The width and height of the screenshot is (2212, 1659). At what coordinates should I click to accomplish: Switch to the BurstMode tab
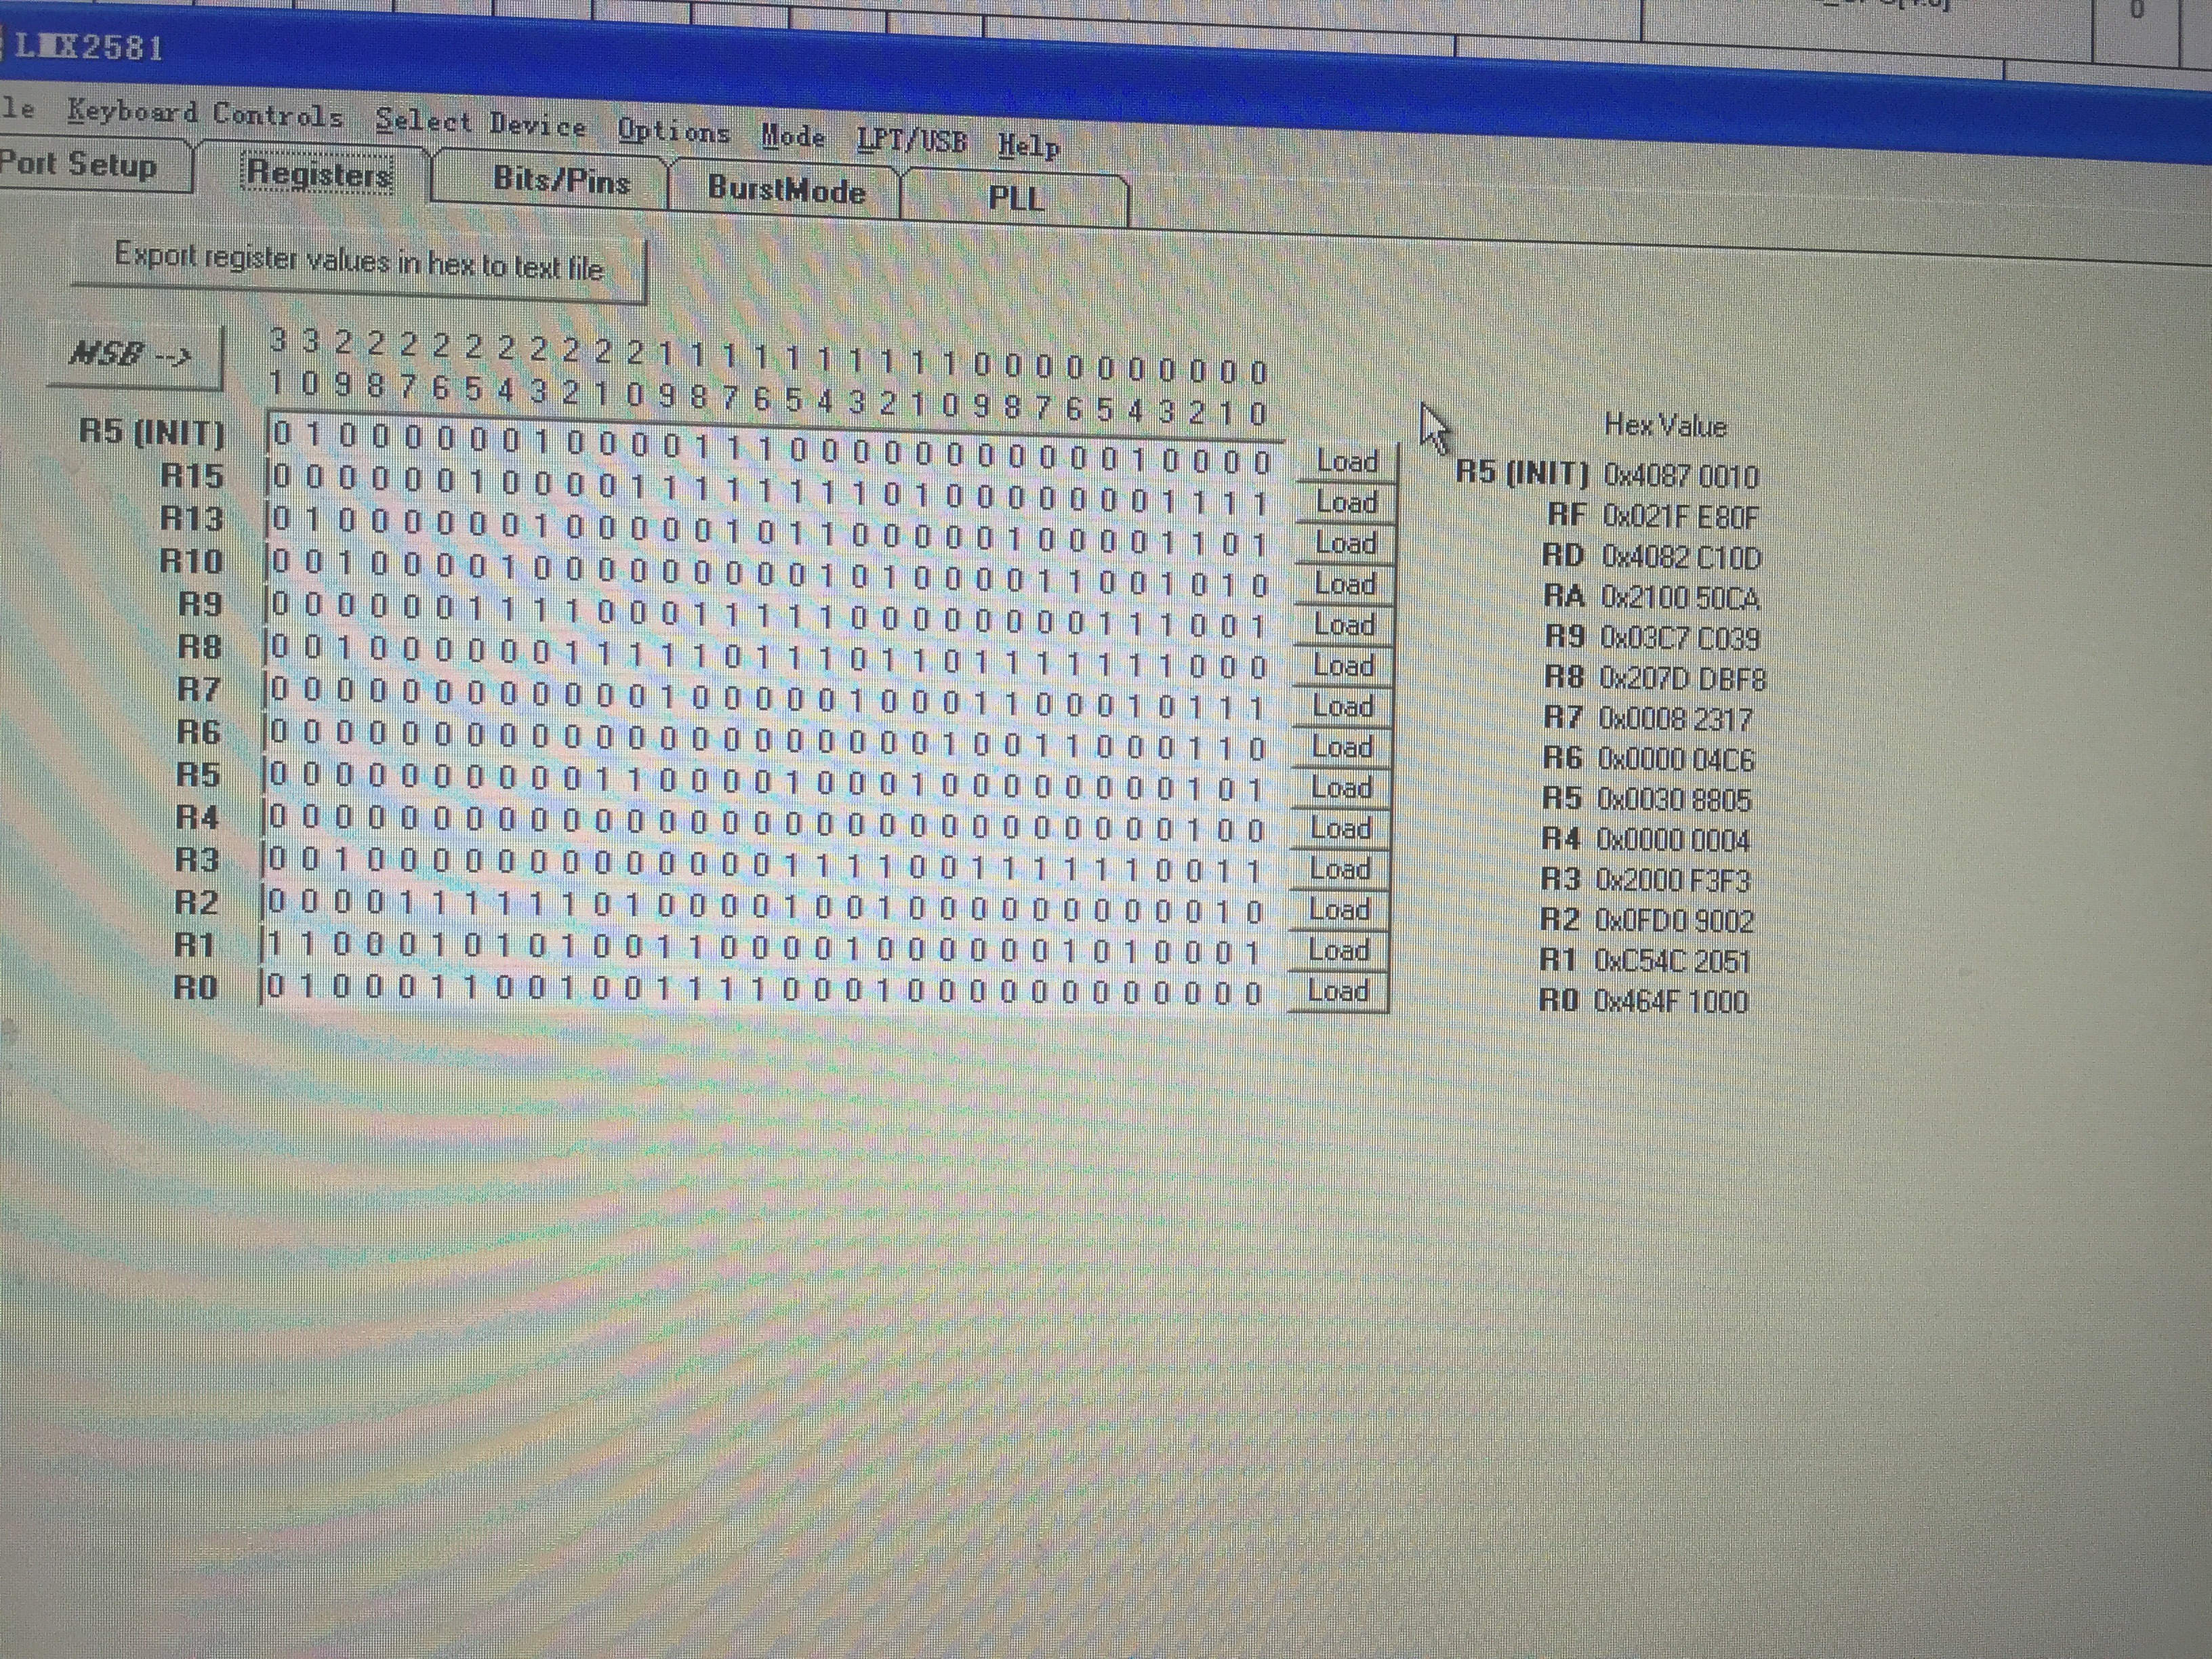tap(786, 190)
